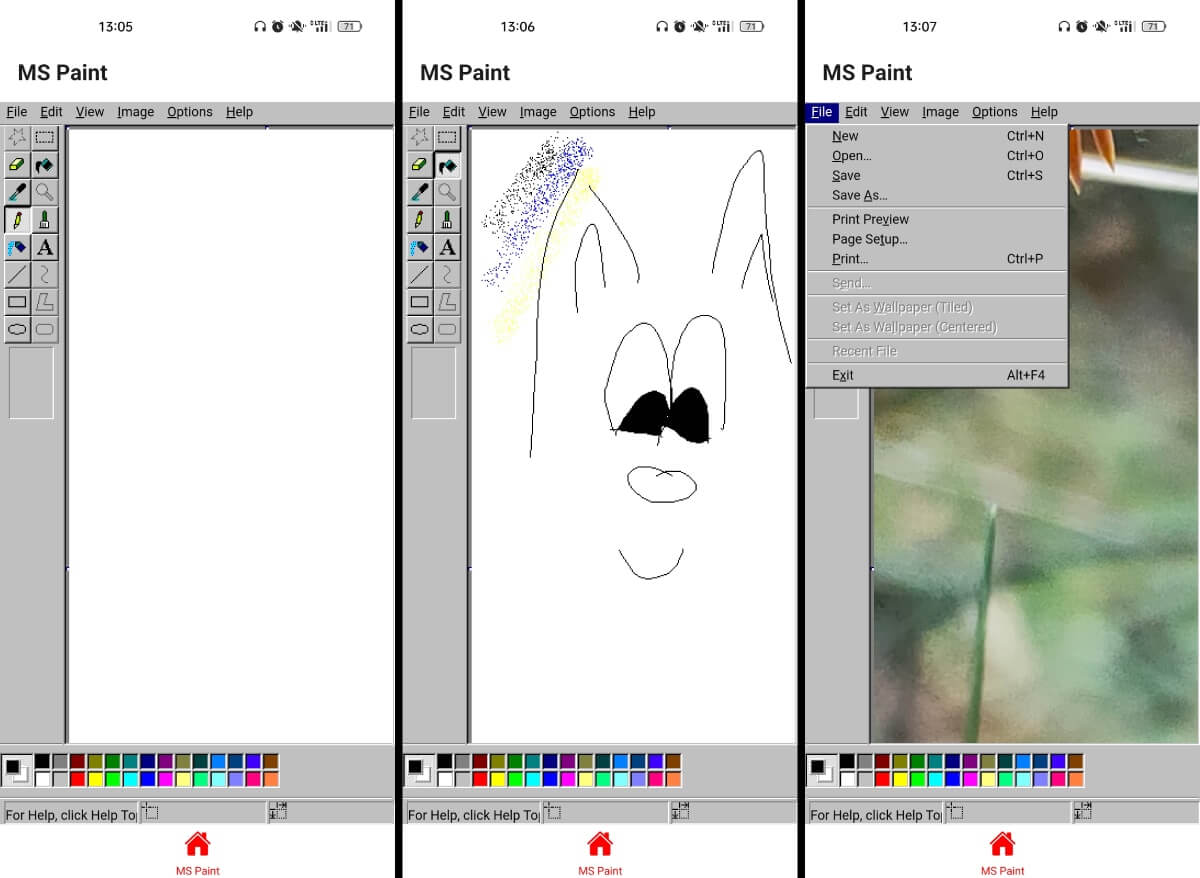Select the Polygon tool

(x=45, y=301)
